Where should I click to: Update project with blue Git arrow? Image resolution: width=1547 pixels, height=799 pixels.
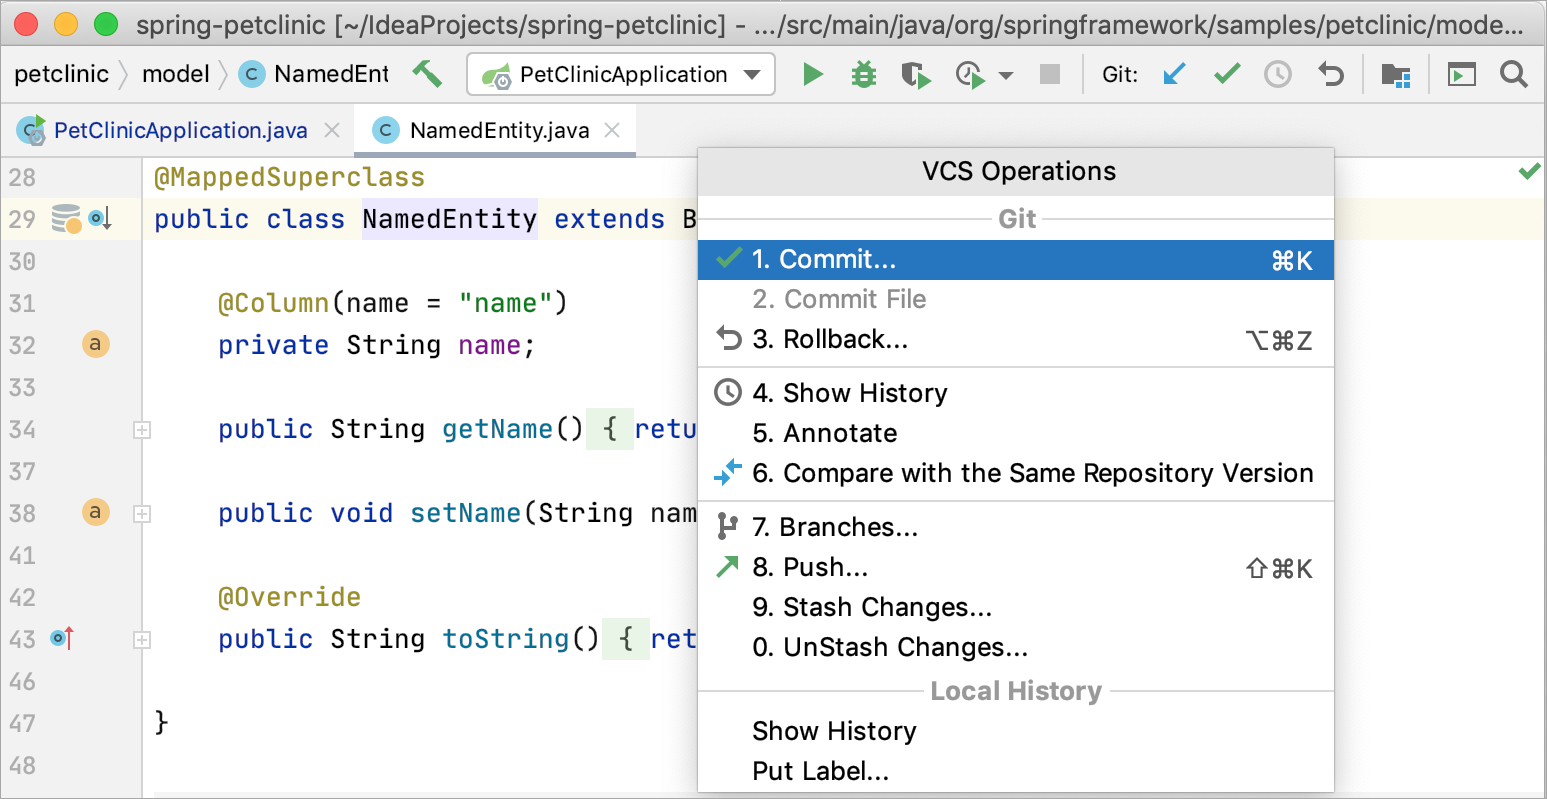(1175, 74)
